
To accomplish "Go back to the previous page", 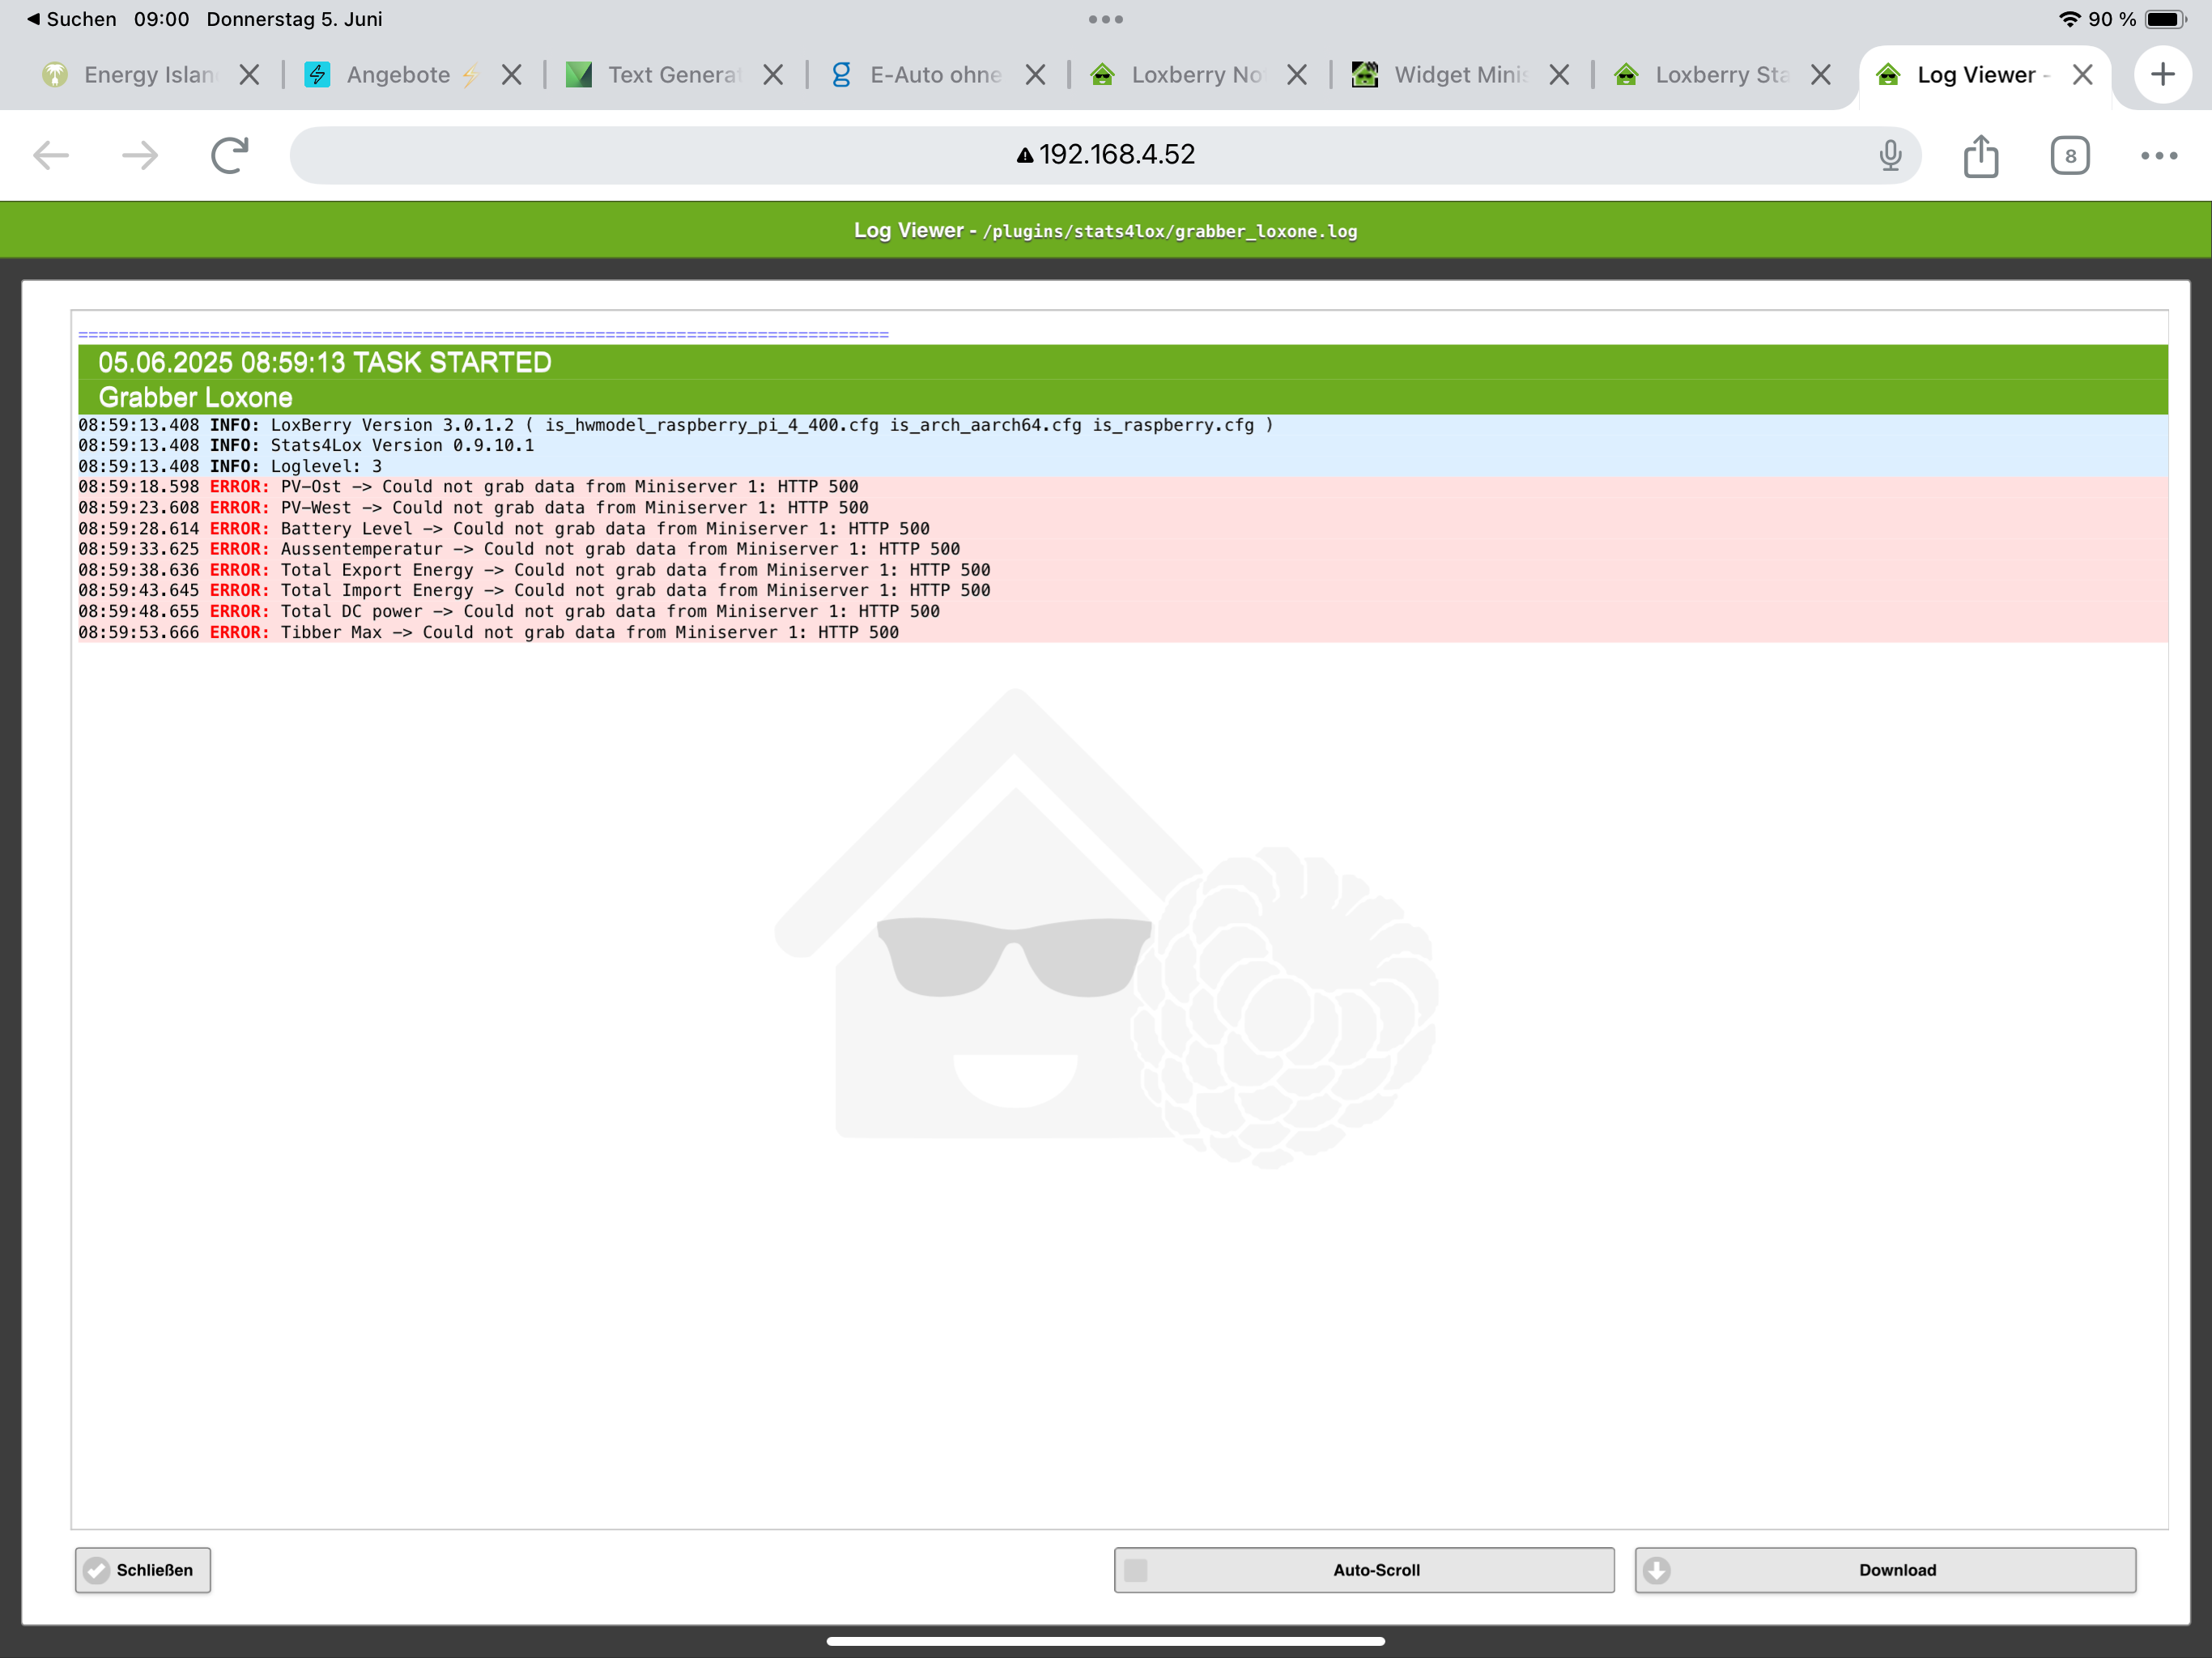I will 51,155.
